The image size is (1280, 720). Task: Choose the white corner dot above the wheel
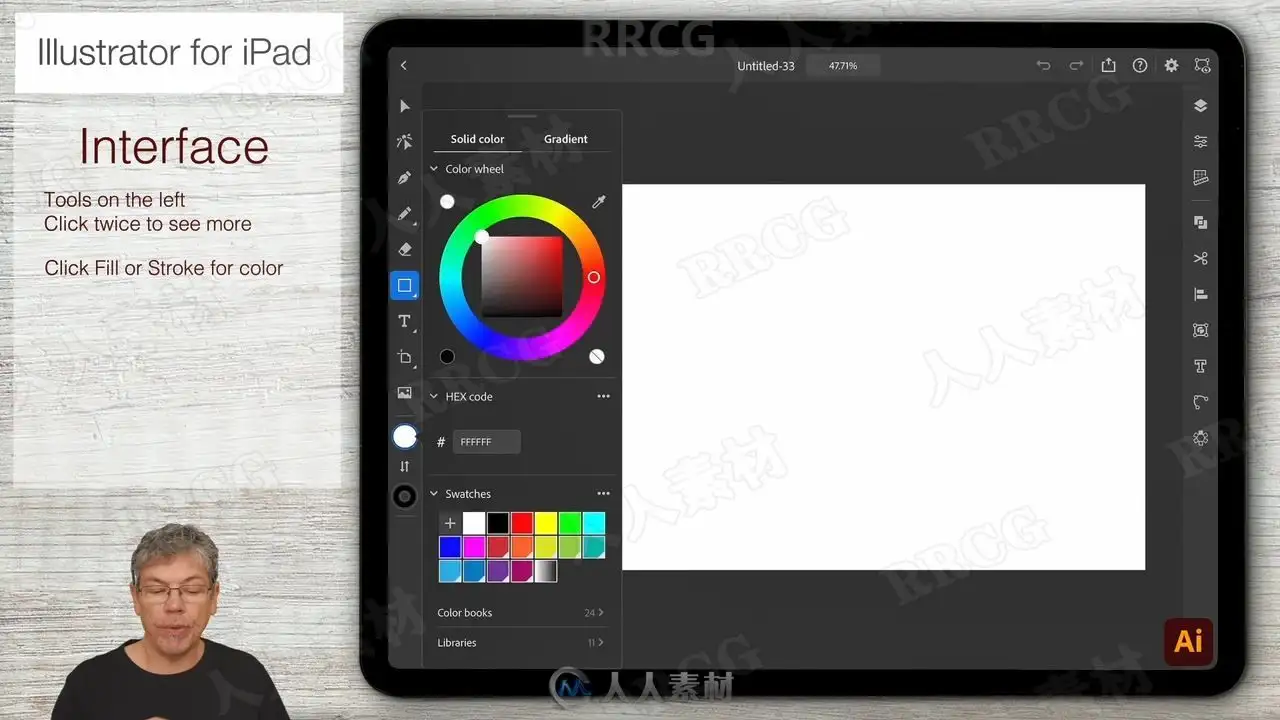point(447,201)
